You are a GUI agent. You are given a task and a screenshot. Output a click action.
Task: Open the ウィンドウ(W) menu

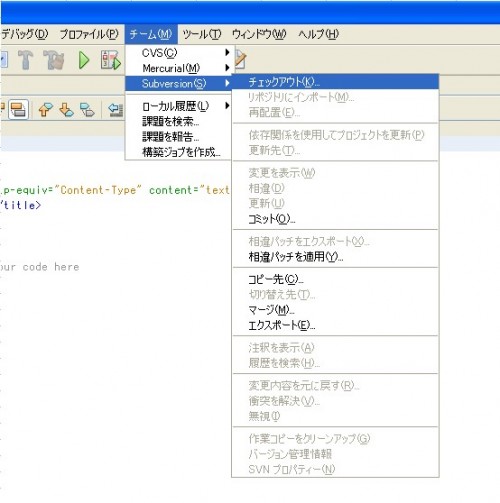259,34
